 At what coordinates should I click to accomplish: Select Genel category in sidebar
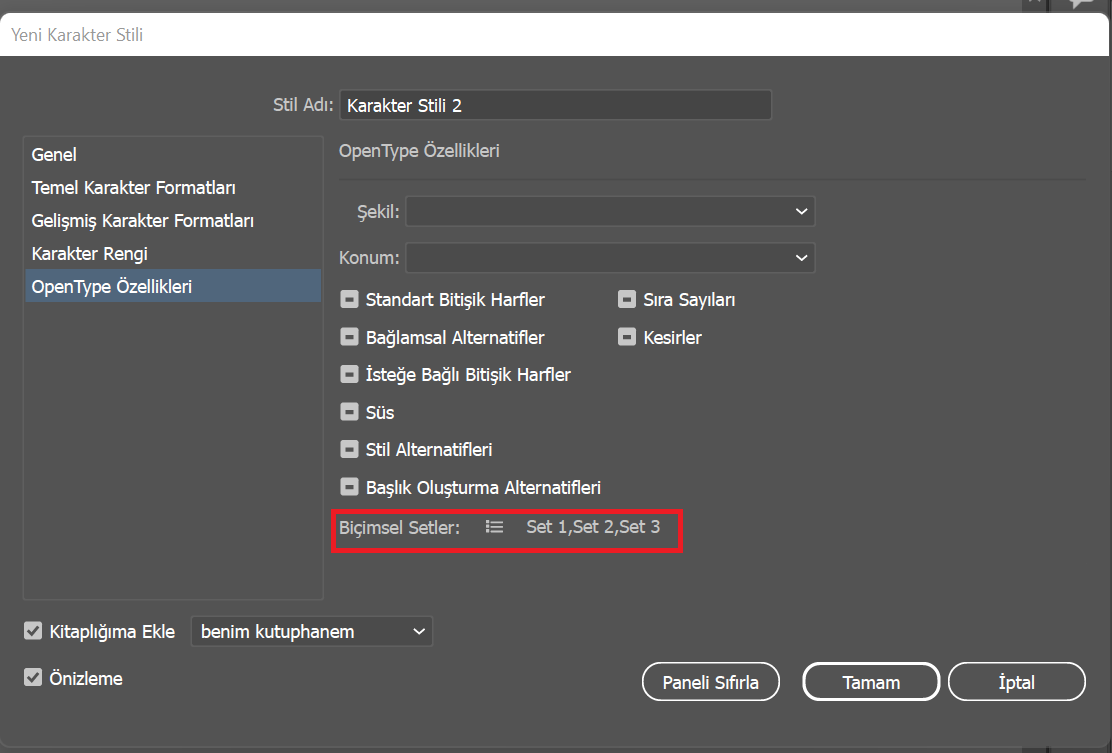pos(54,155)
